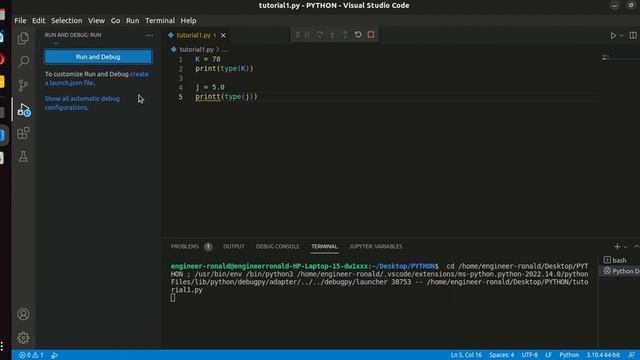Run the Python file with play icon
Screen dimensions: 640x360
[x=613, y=36]
